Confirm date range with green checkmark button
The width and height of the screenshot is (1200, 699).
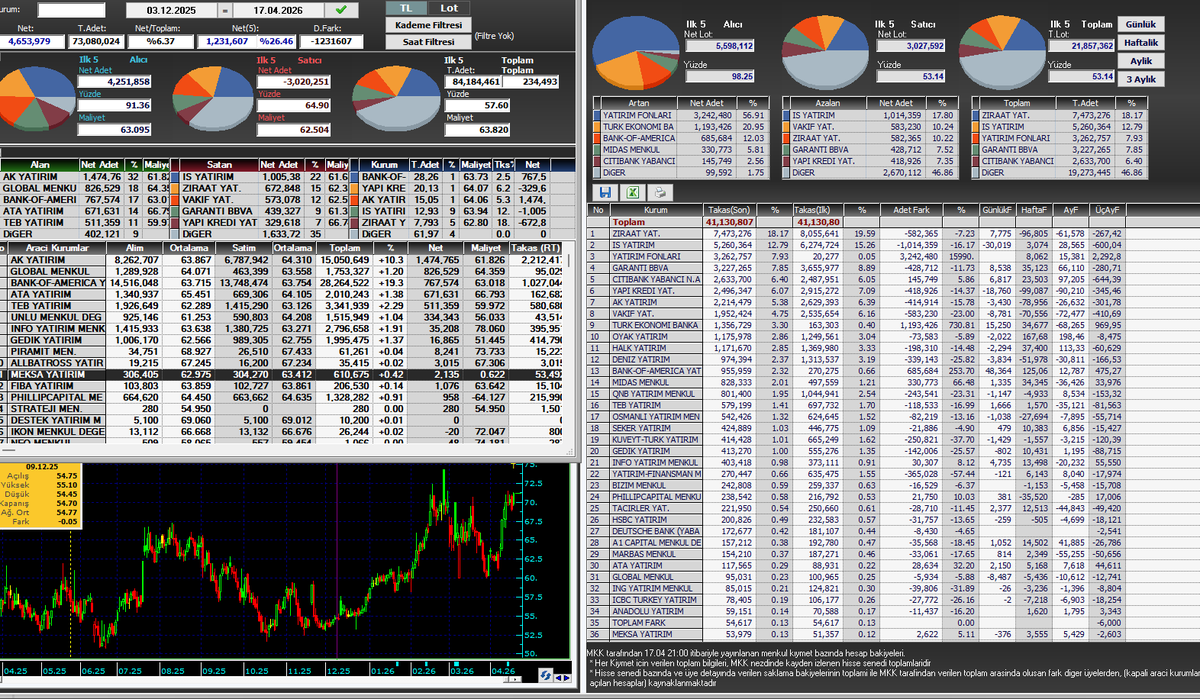coord(343,9)
